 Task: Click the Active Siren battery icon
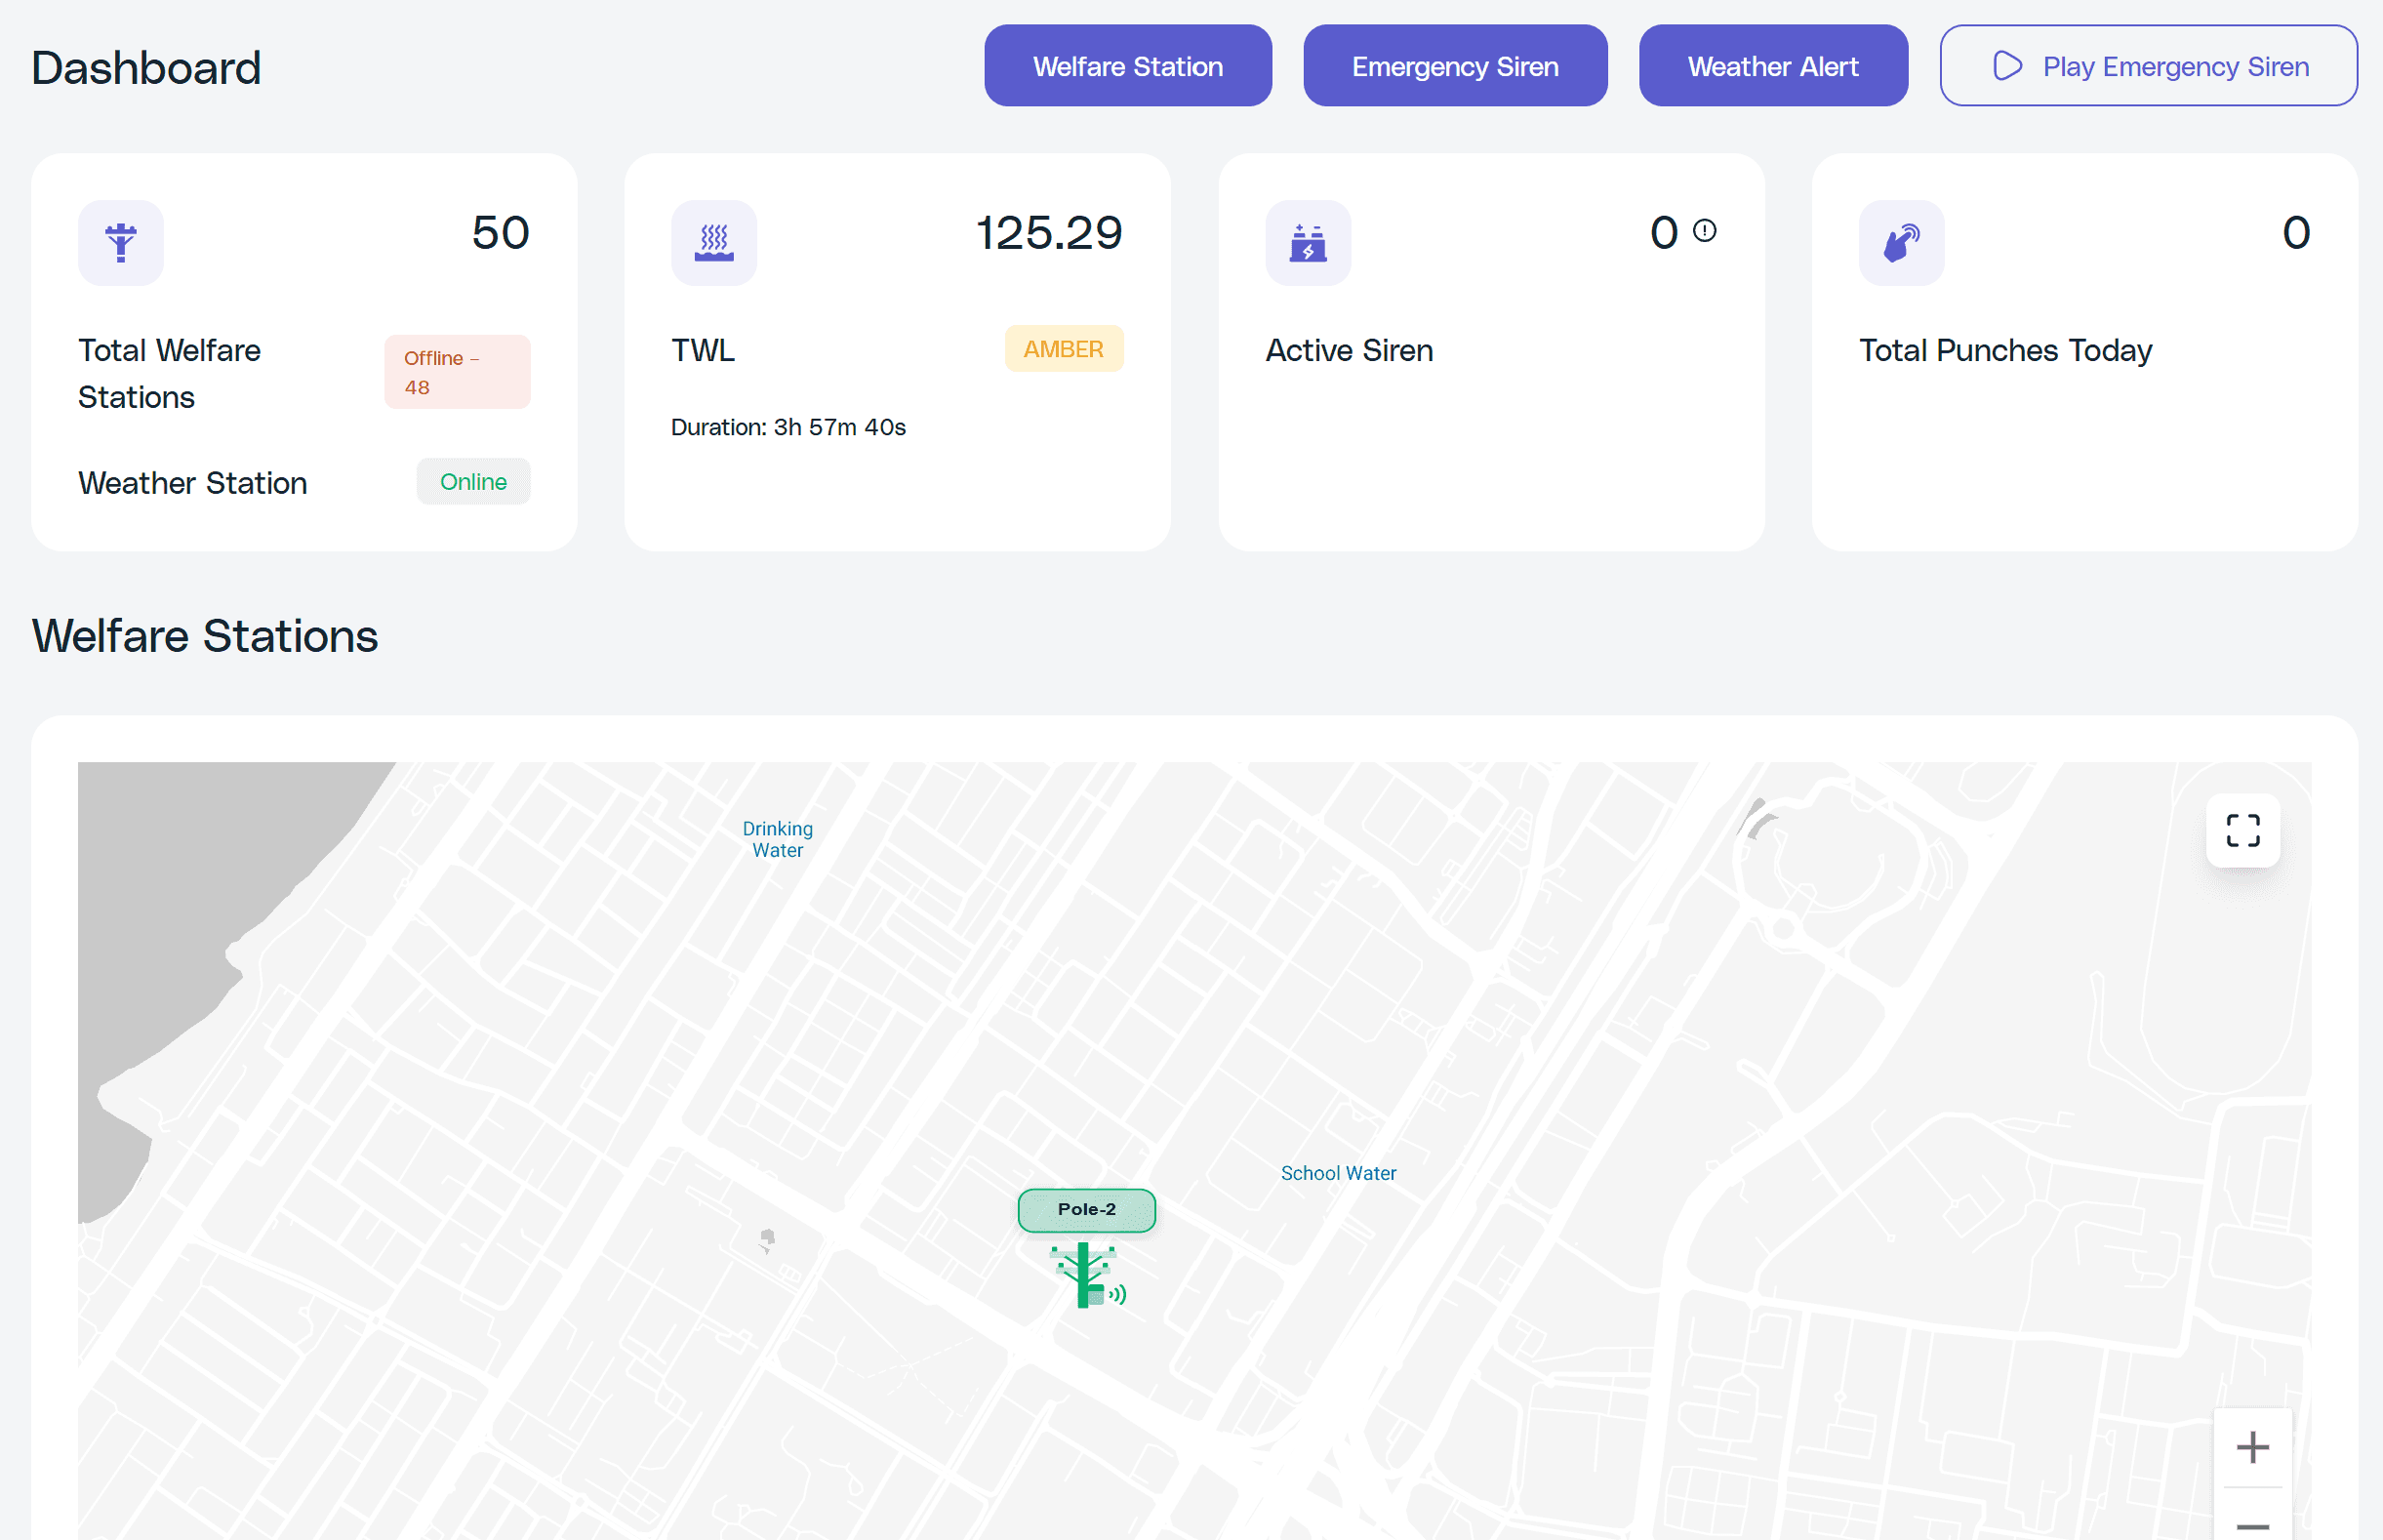point(1307,243)
